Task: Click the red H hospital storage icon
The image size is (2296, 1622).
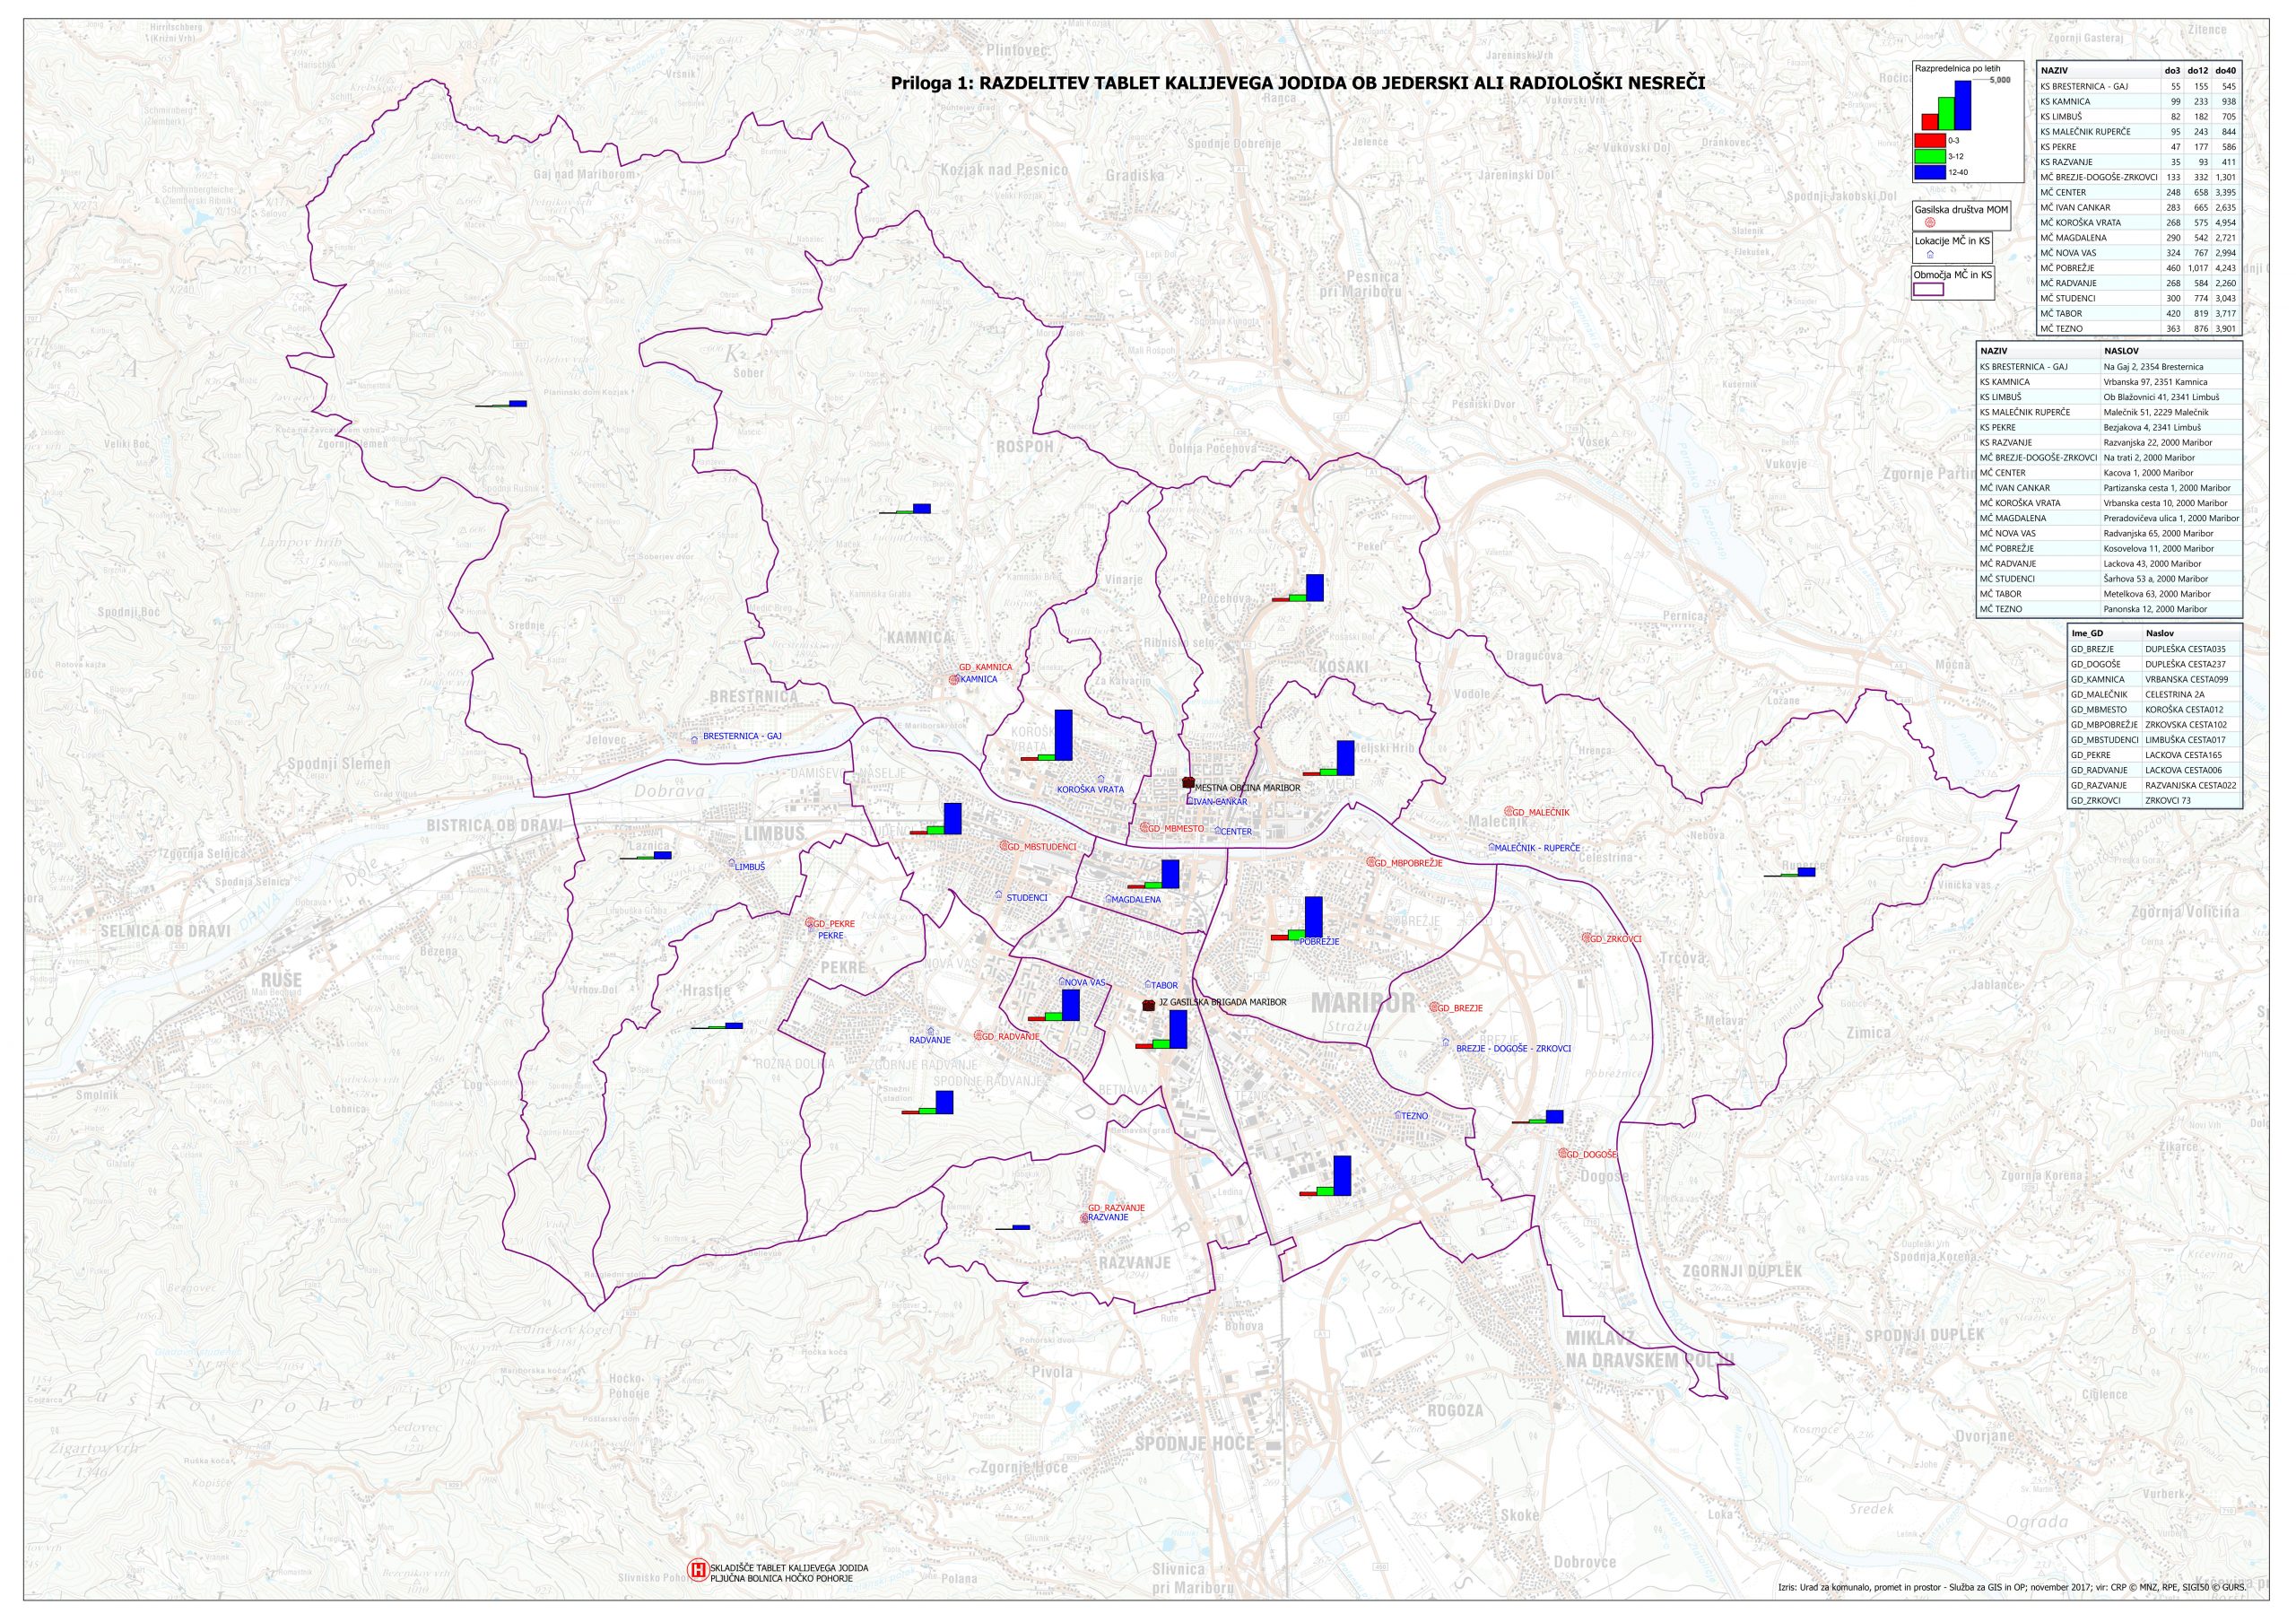Action: point(698,1569)
